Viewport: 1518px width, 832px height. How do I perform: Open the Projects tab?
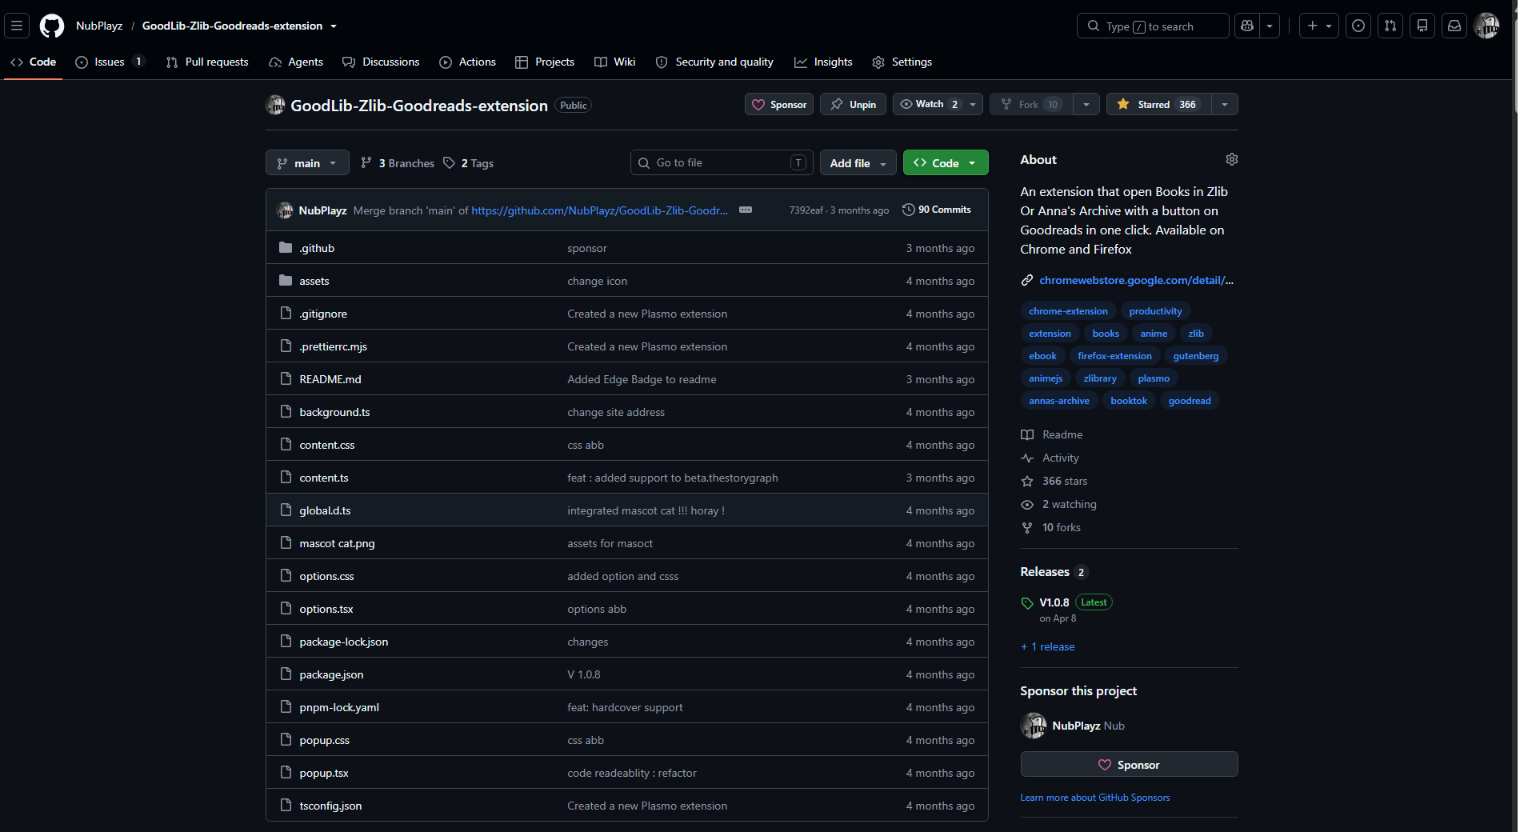click(x=545, y=62)
